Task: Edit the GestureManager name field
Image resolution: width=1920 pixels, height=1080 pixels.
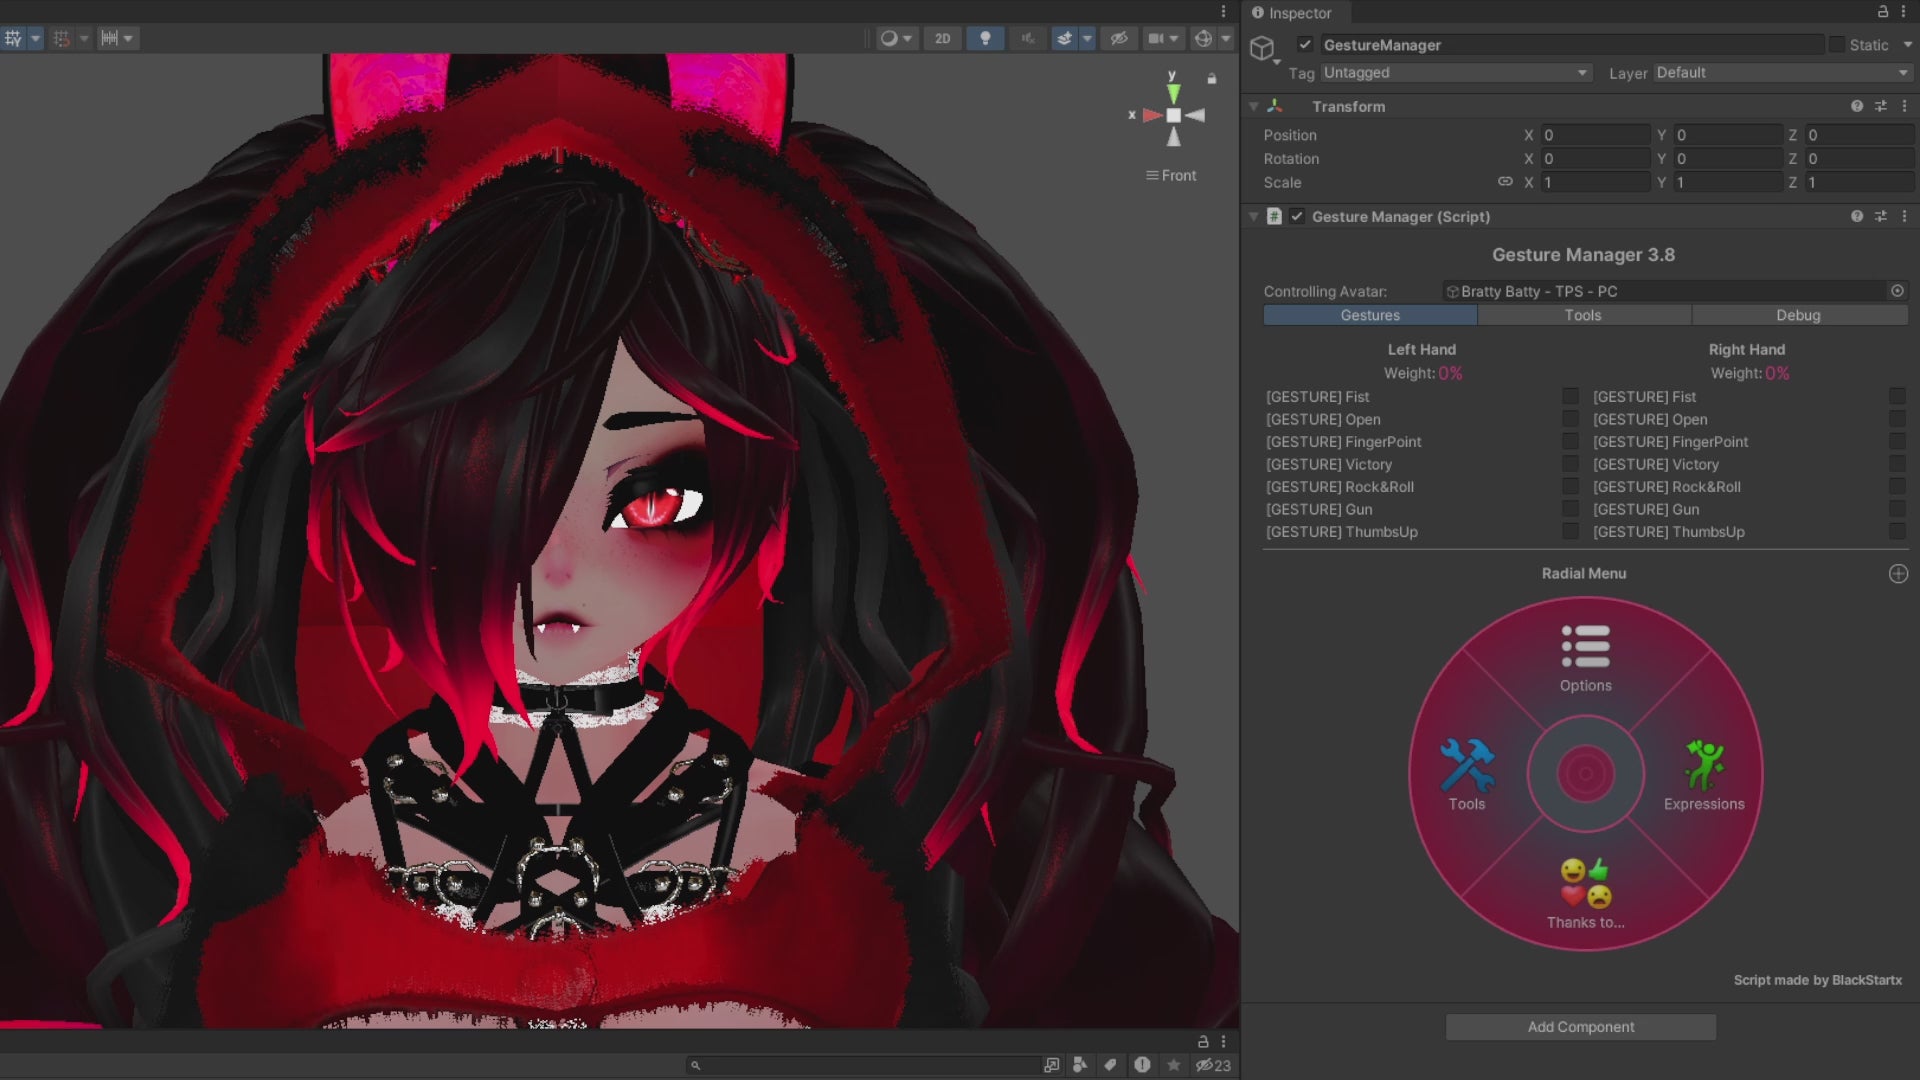Action: (1571, 45)
